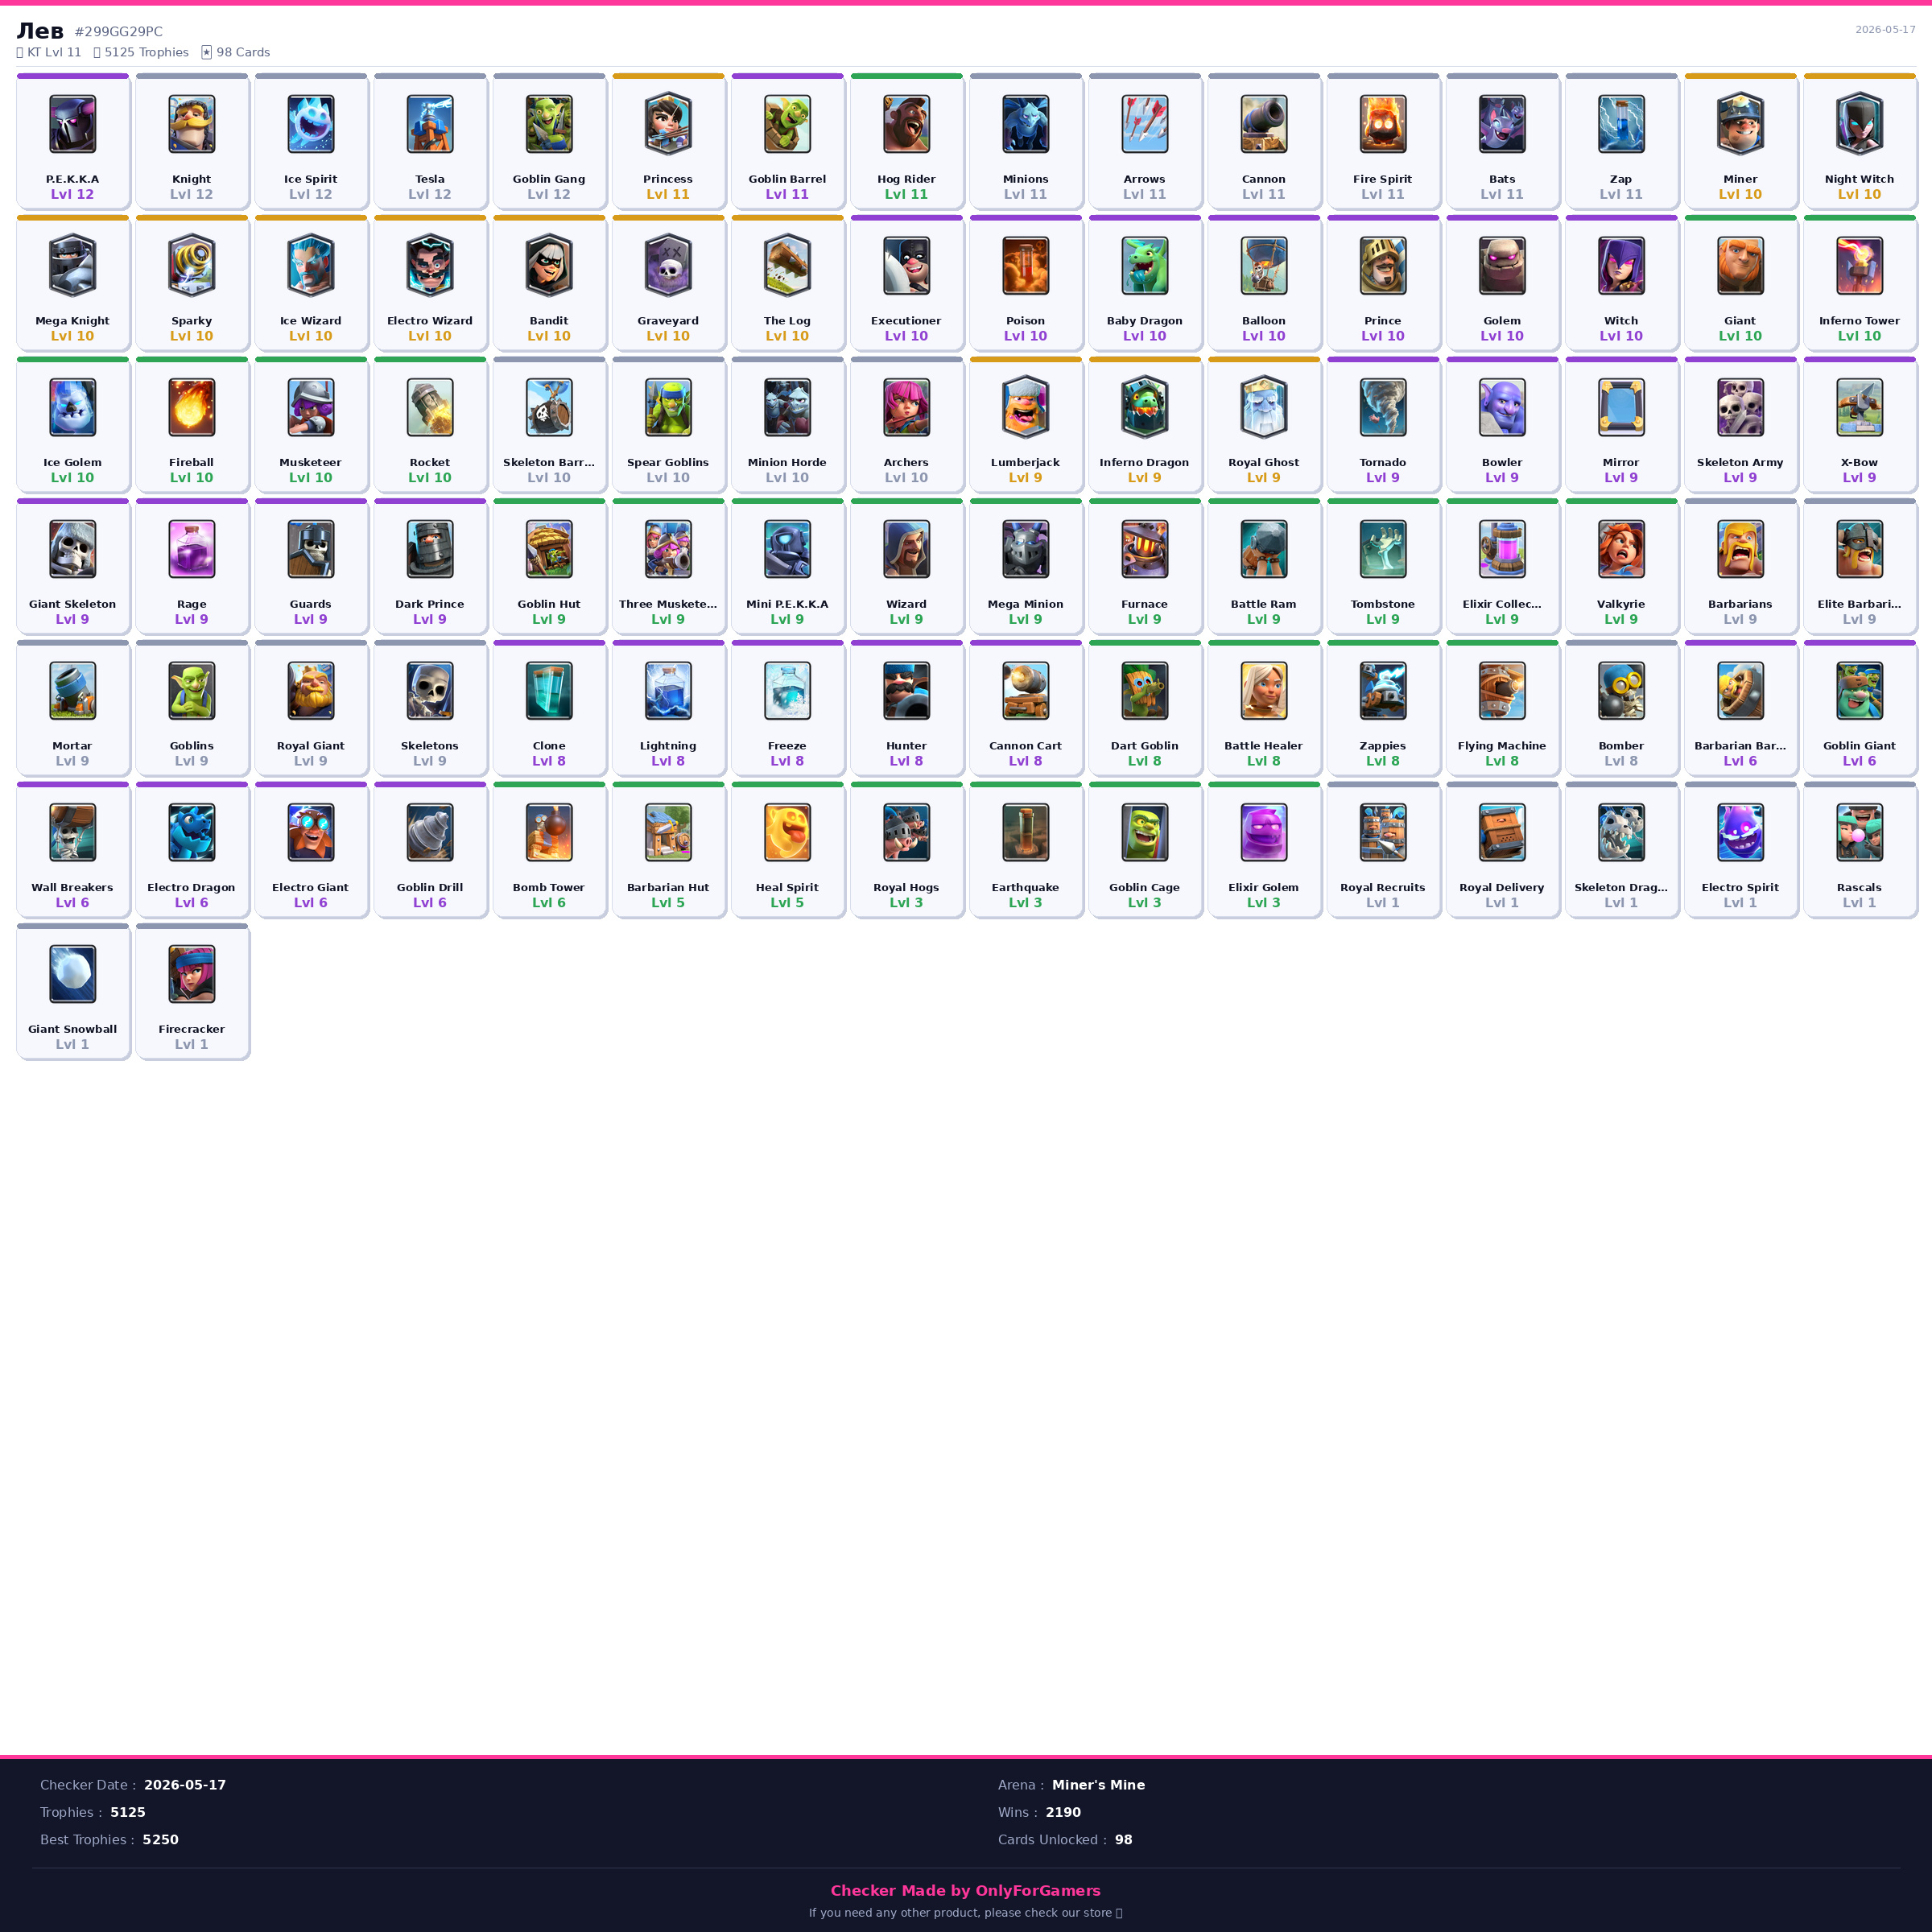This screenshot has width=1932, height=1932.
Task: Select the 'Minion Horde' card name
Action: (787, 462)
